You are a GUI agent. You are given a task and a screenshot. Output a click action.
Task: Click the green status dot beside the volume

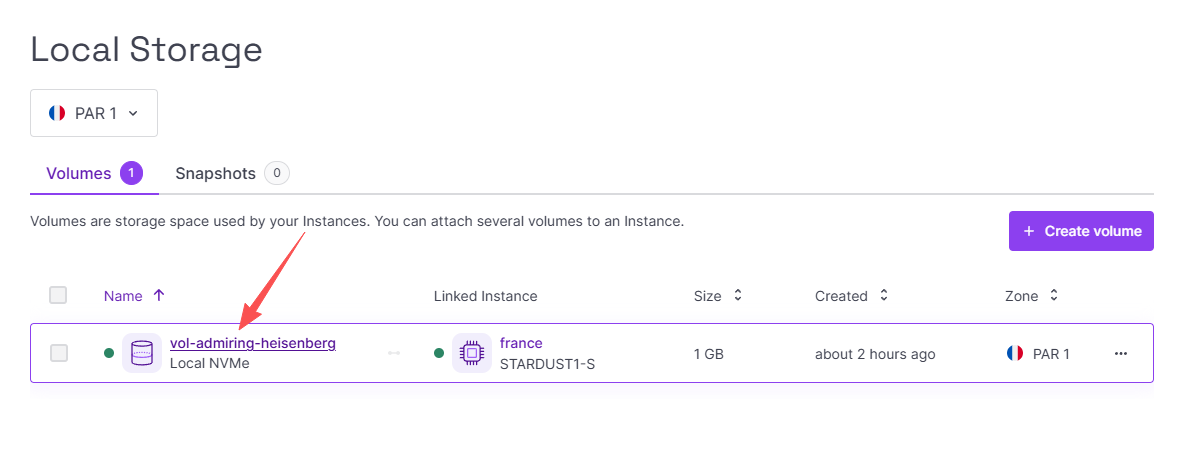click(109, 353)
